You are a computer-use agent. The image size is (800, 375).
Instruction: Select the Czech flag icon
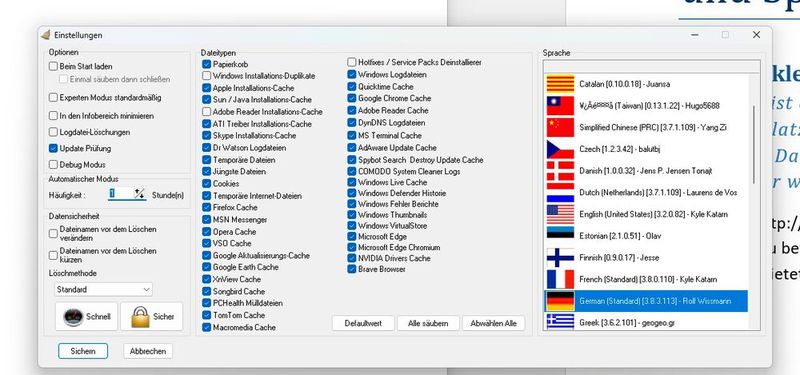(560, 149)
